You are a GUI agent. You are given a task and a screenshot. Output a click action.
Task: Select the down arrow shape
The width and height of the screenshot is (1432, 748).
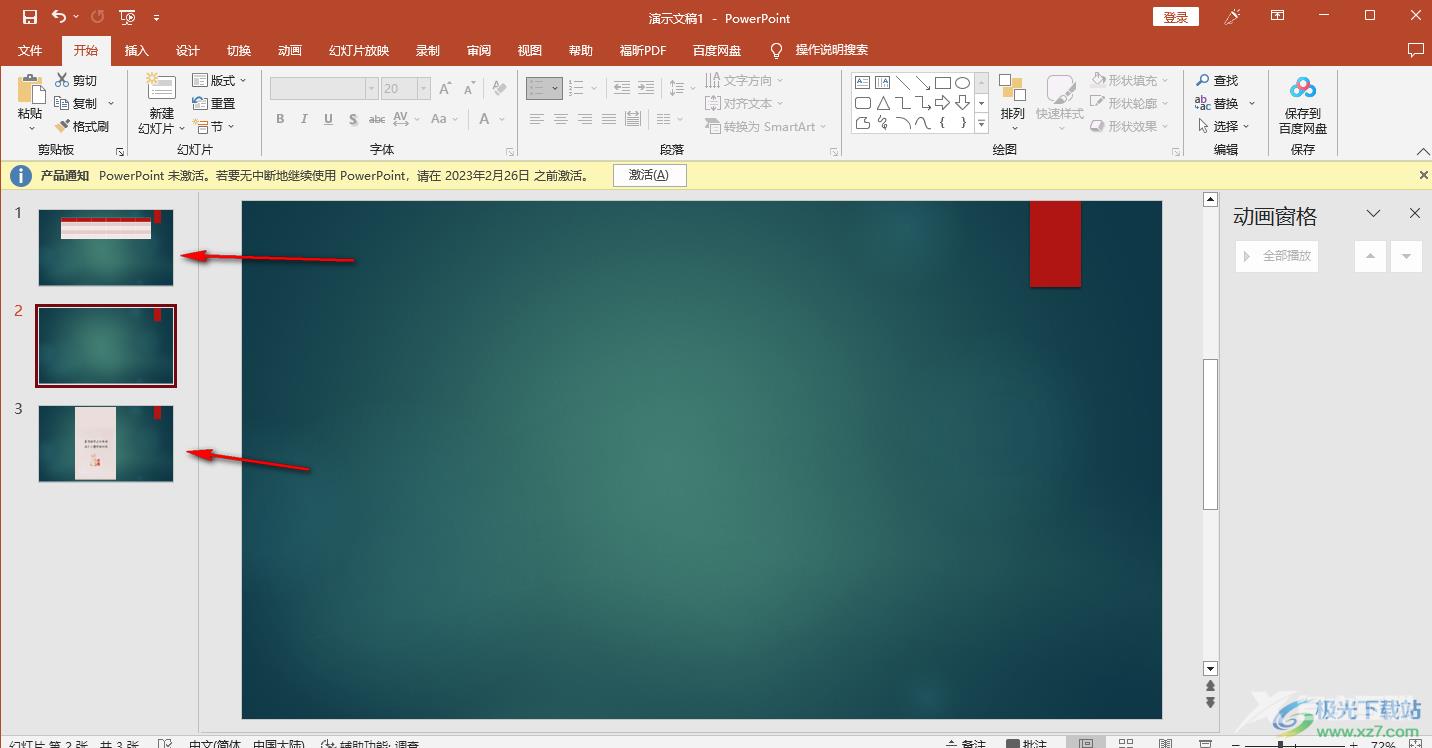962,103
